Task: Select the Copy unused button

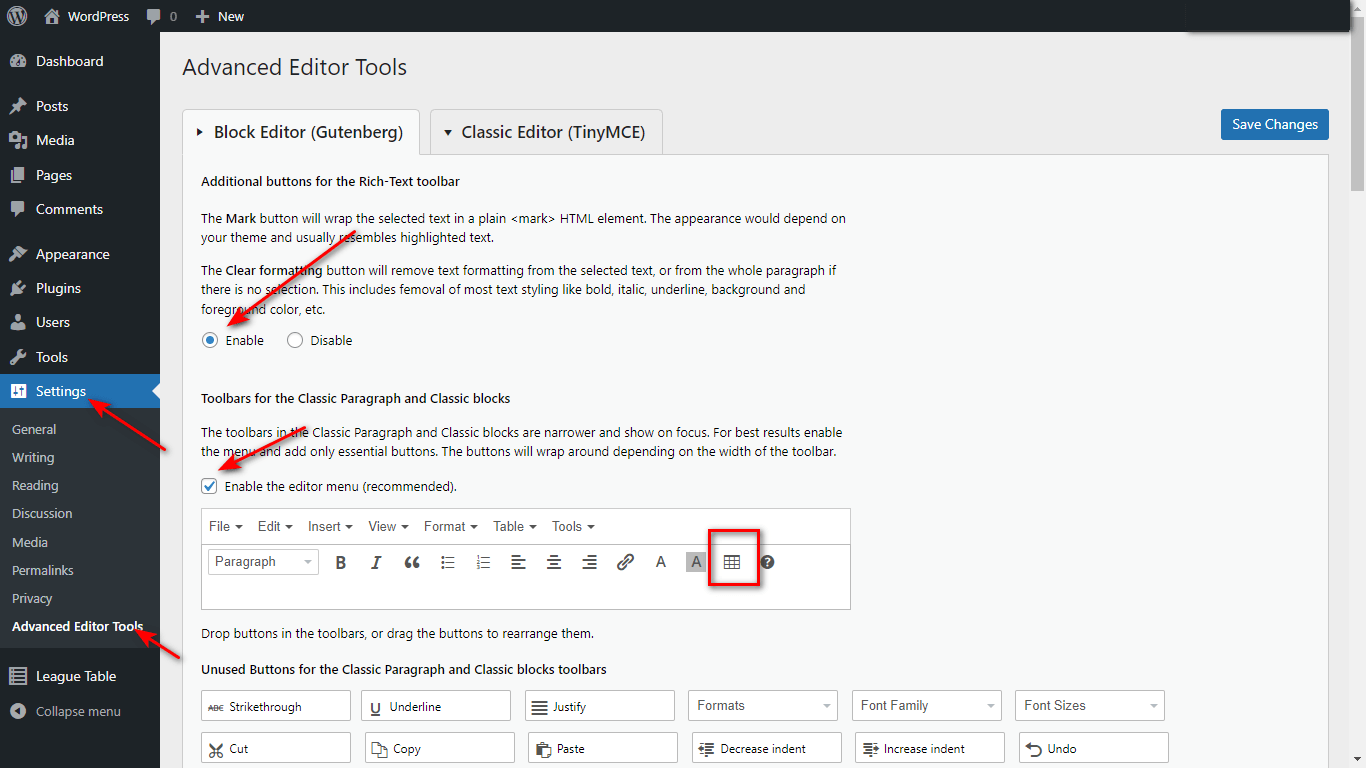Action: 440,748
